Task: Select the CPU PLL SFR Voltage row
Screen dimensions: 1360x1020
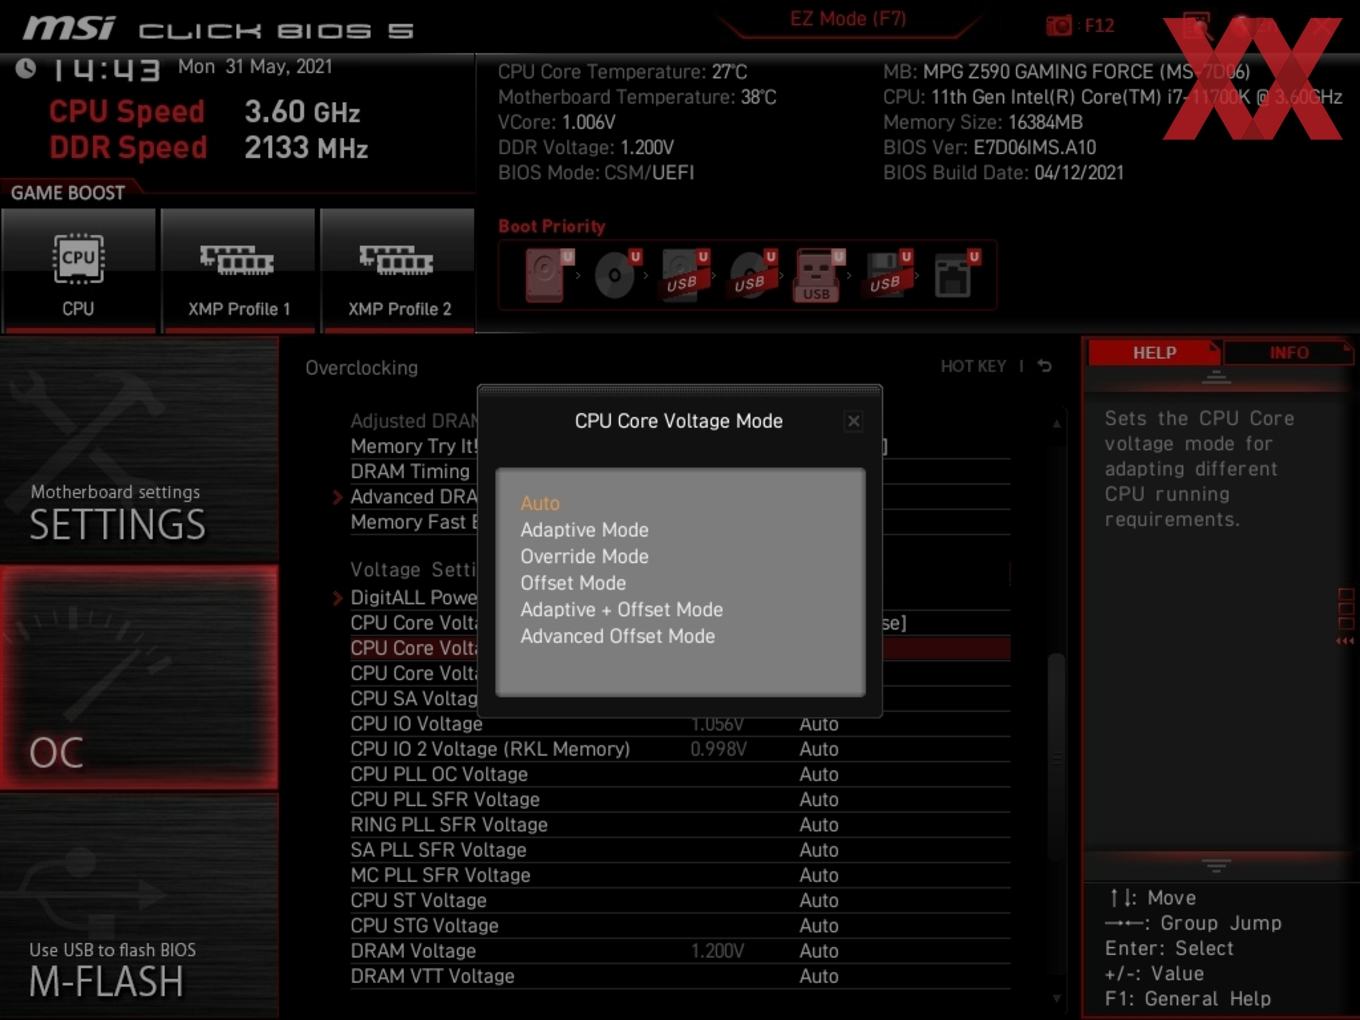Action: point(680,799)
